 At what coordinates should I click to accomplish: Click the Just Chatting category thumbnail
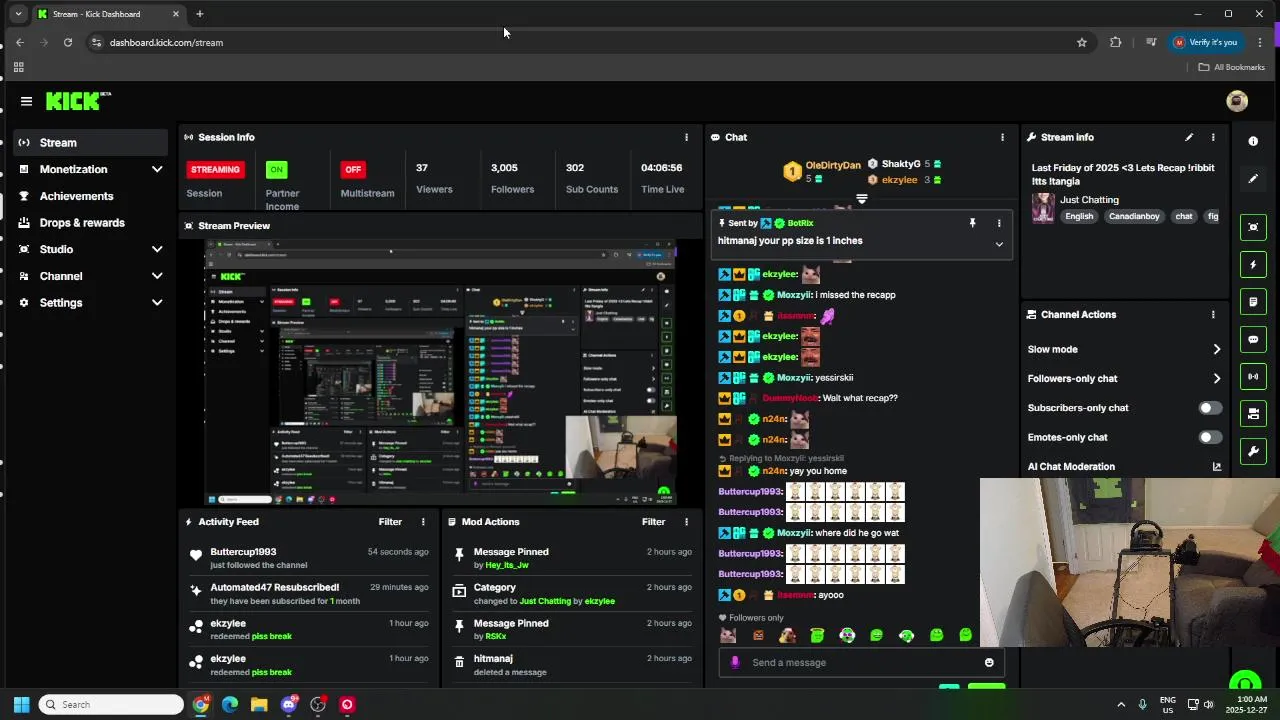1043,207
